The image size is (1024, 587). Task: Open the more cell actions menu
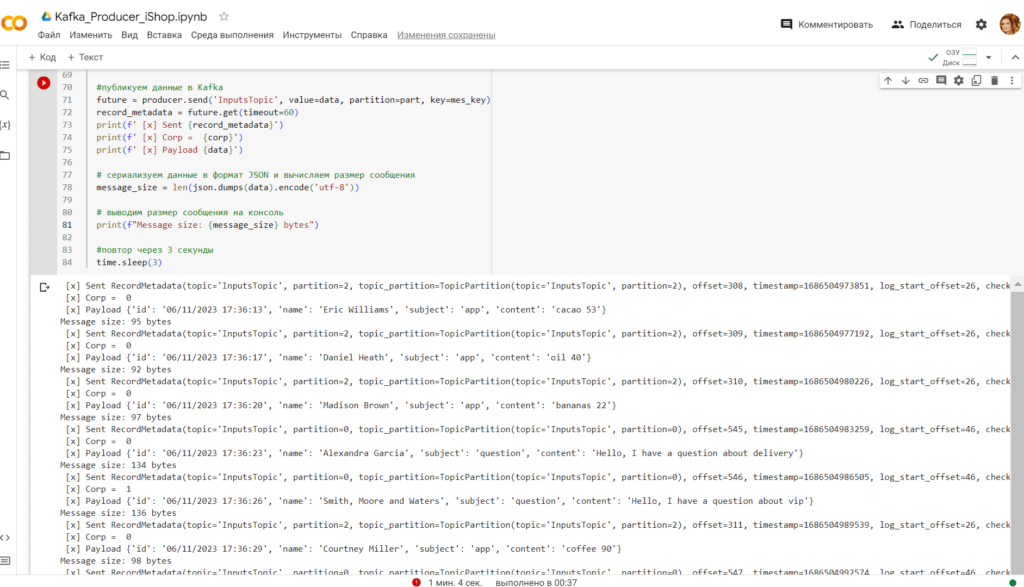1012,81
